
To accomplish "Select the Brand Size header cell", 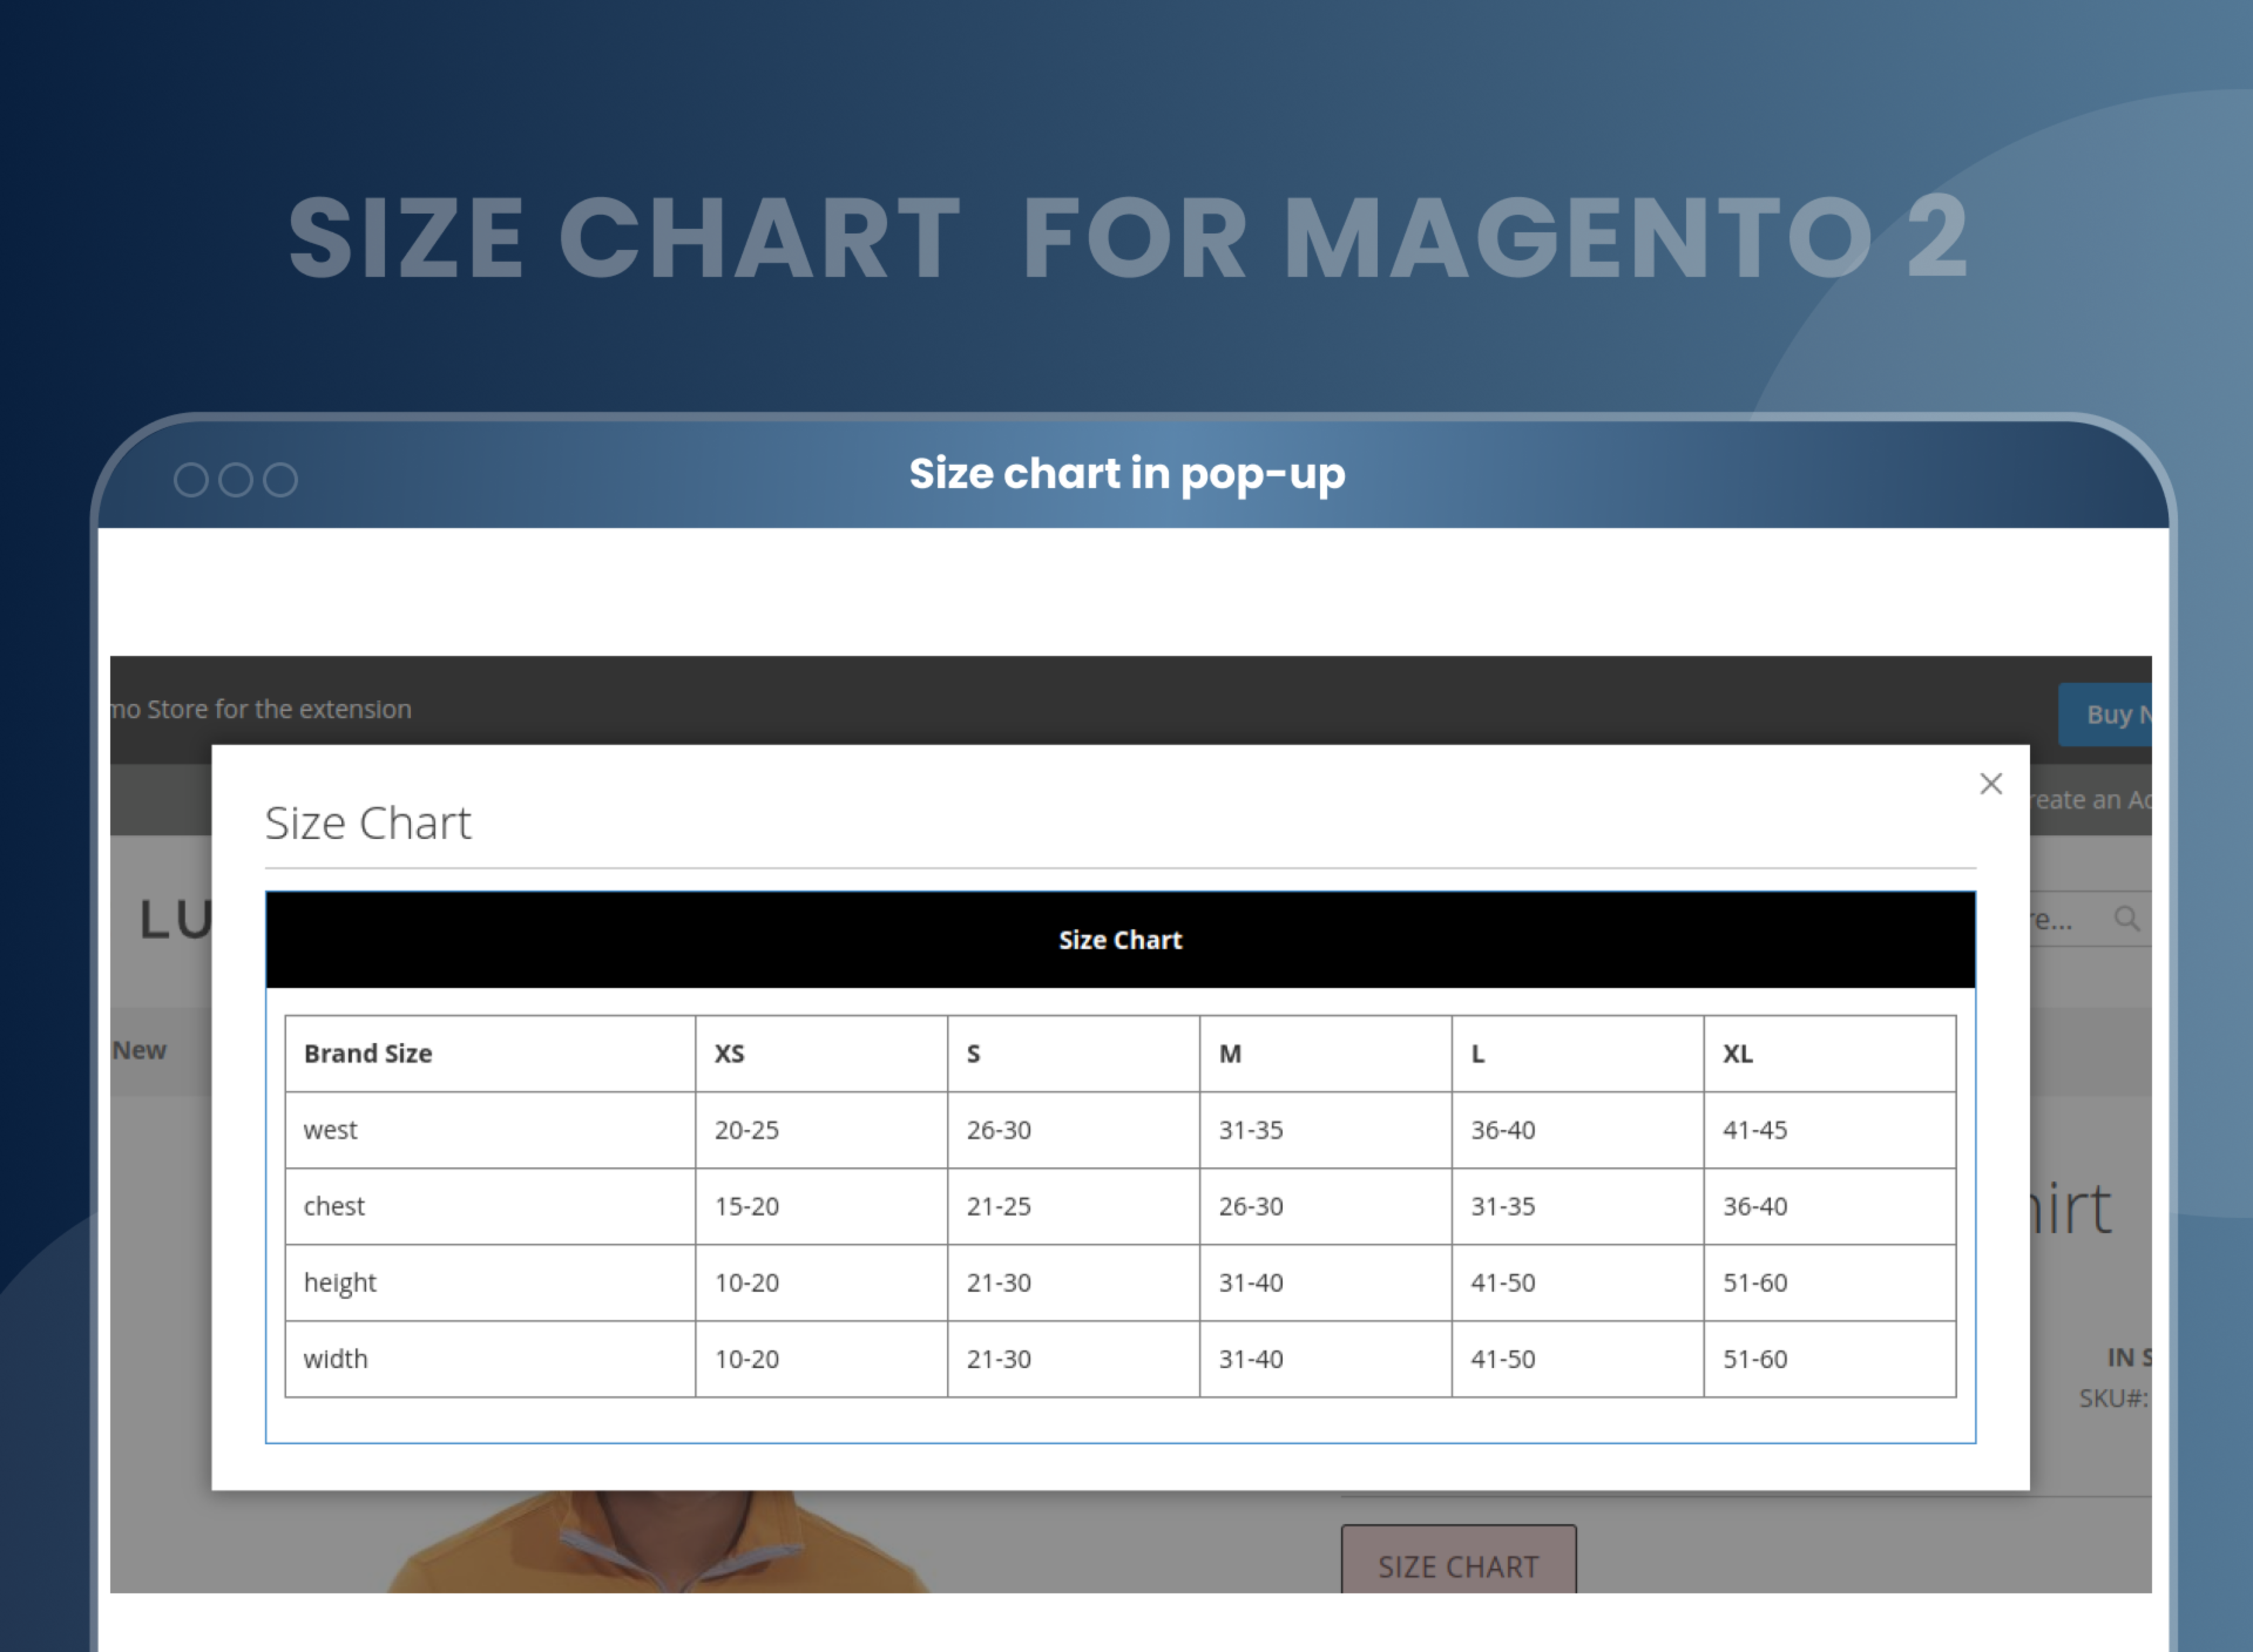I will tap(368, 1054).
